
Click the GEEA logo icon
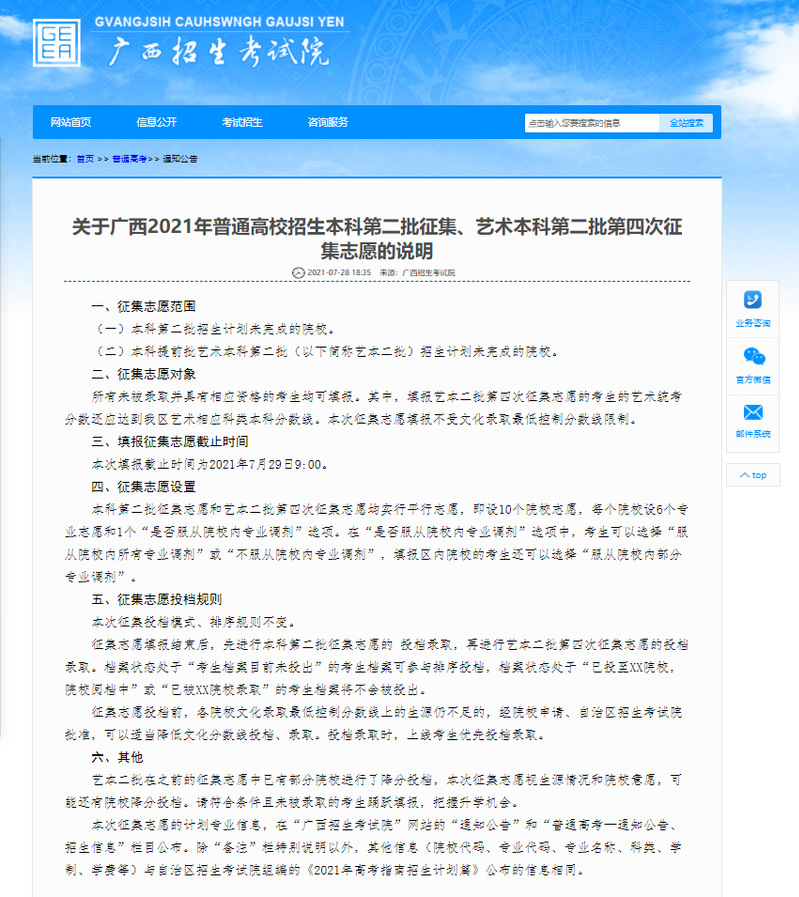(57, 43)
